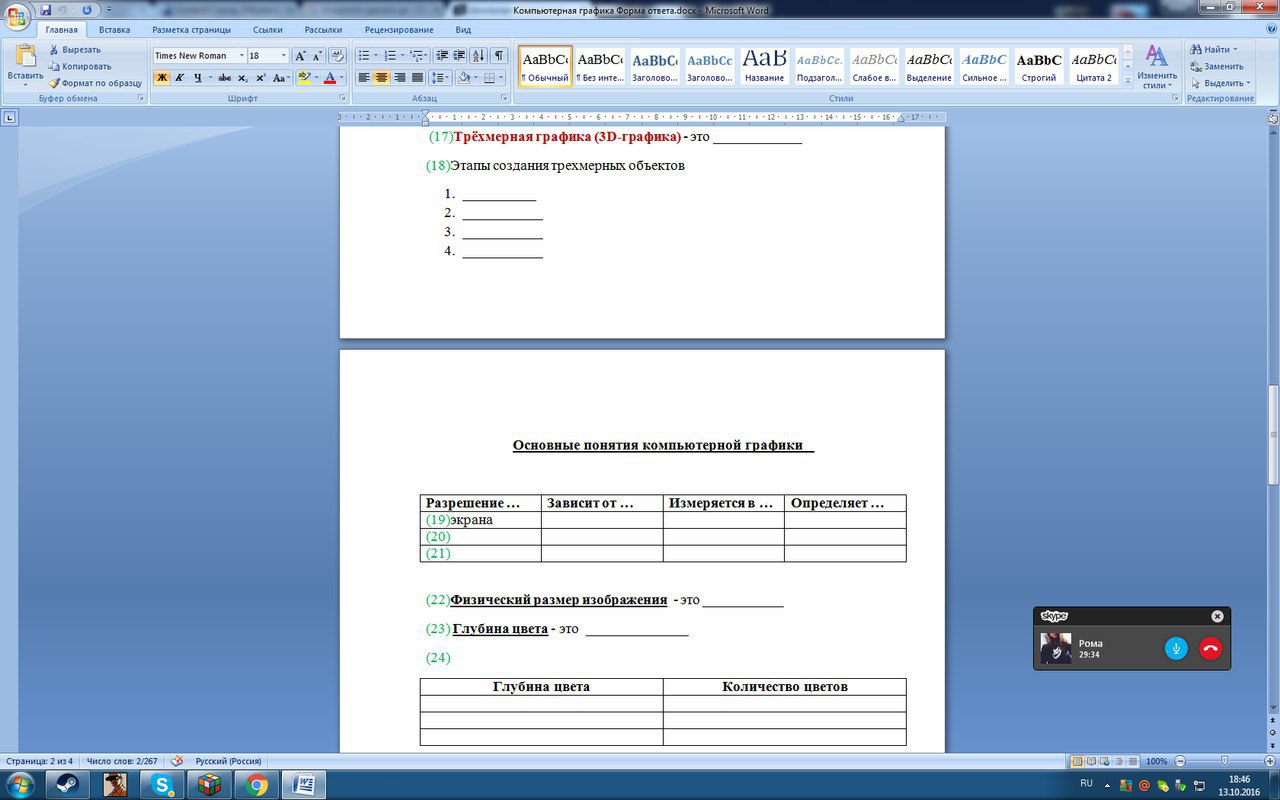Image resolution: width=1280 pixels, height=800 pixels.
Task: Toggle underline (Ч) formatting
Action: click(198, 78)
